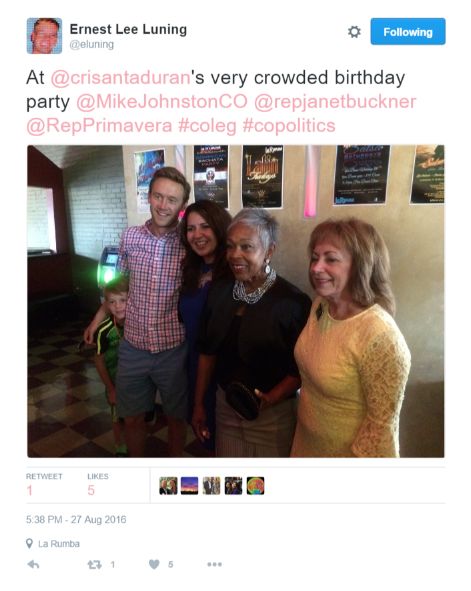Open the @crisantaduran mention link

120,78
